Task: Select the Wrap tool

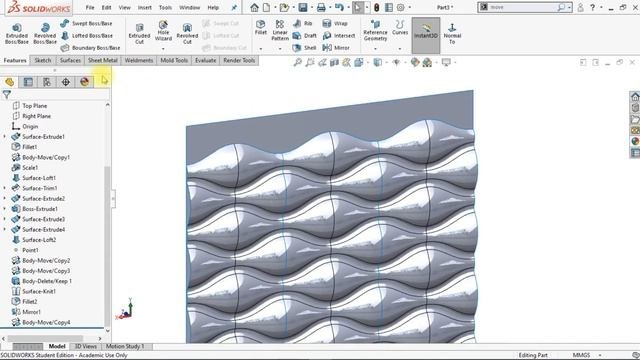Action: click(335, 24)
